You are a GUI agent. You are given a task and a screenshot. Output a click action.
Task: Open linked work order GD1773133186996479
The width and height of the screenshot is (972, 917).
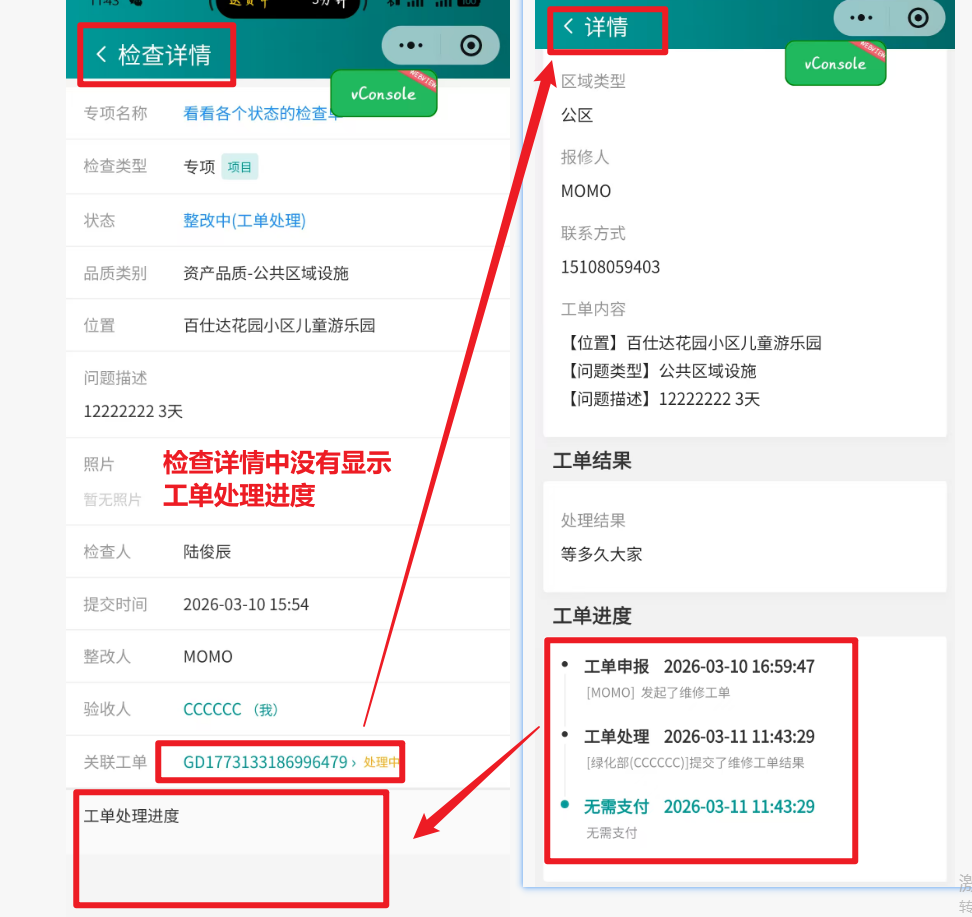[x=265, y=762]
